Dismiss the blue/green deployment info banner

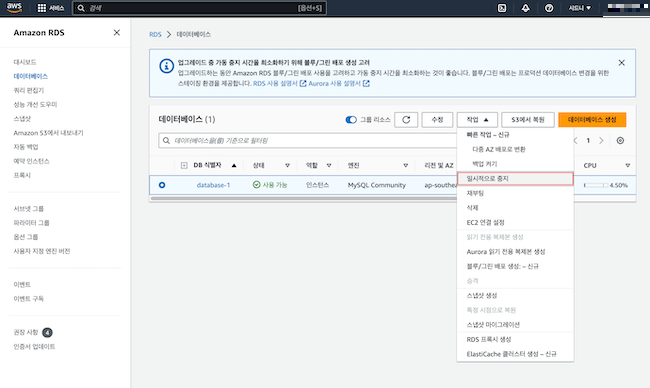click(x=621, y=63)
